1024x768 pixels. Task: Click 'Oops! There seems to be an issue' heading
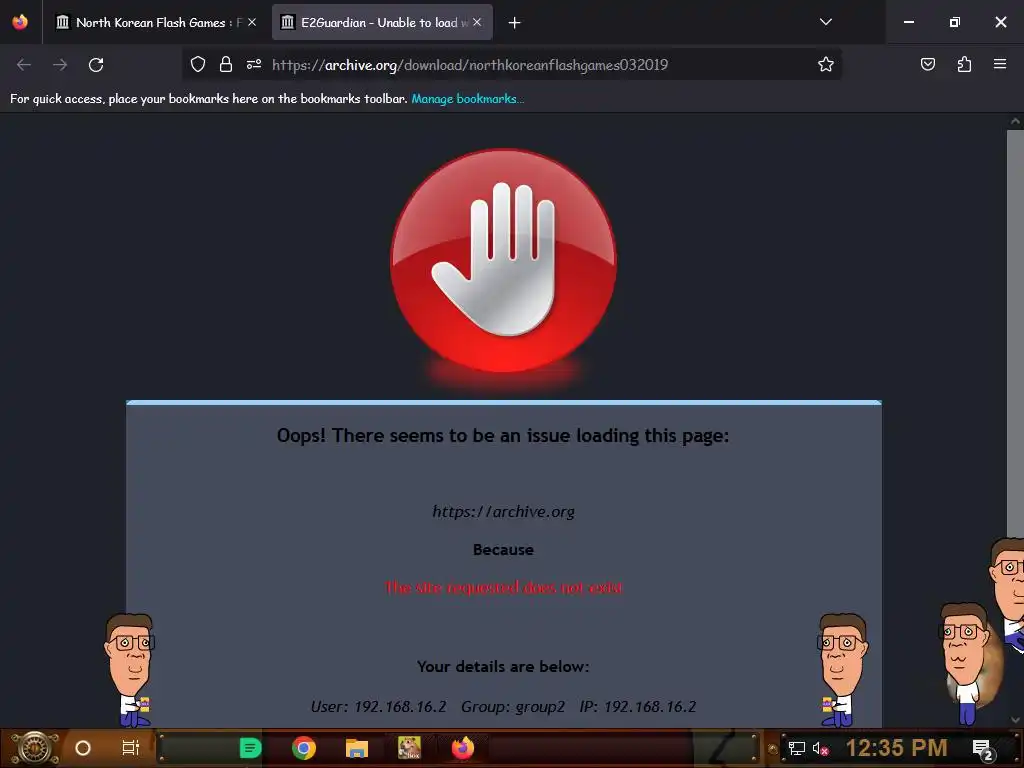(503, 436)
